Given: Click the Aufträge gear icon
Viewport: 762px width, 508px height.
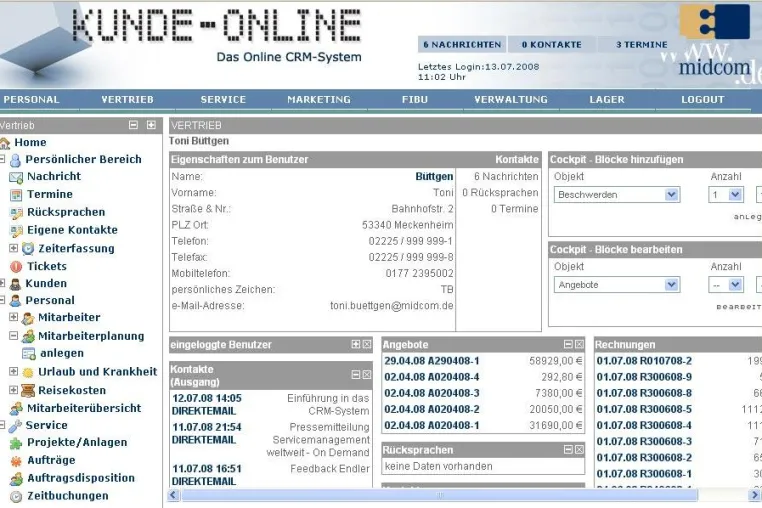Looking at the screenshot, I should click(16, 461).
